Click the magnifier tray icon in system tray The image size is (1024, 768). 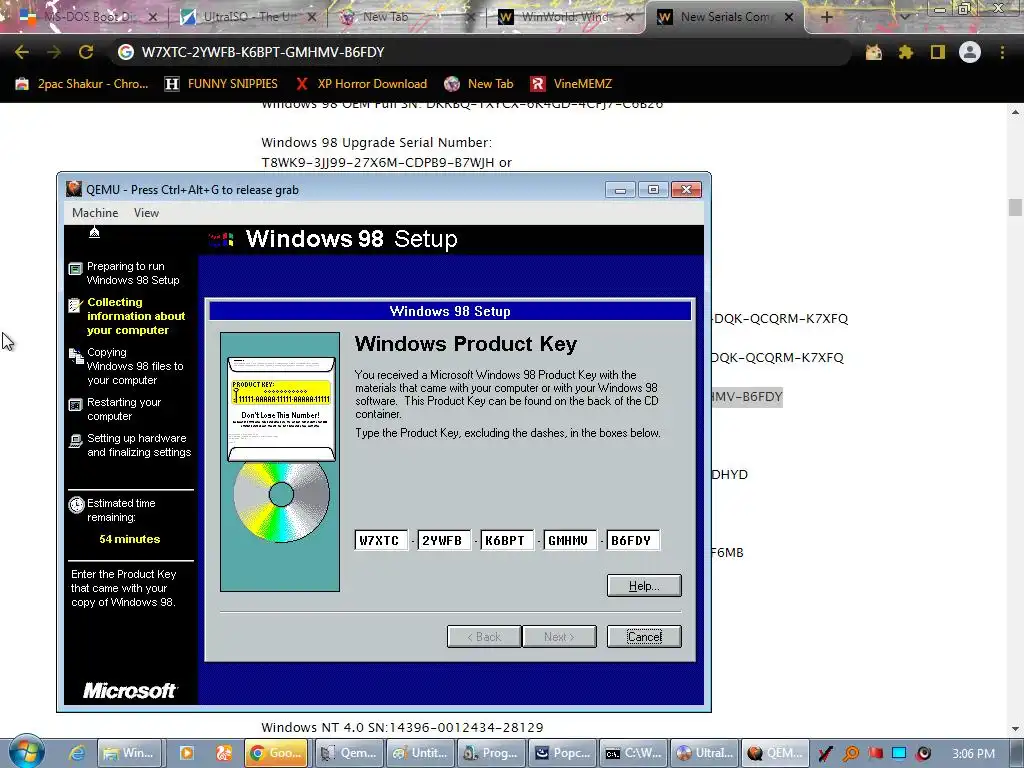[x=851, y=754]
